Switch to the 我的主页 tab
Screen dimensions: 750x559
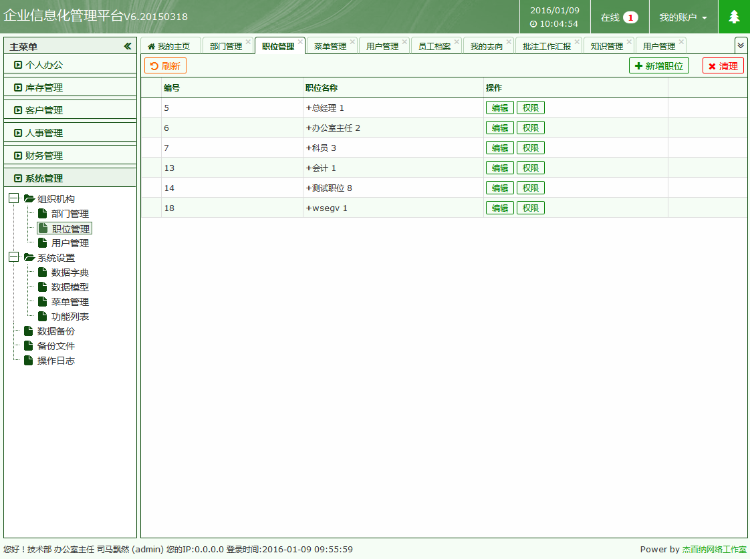169,46
